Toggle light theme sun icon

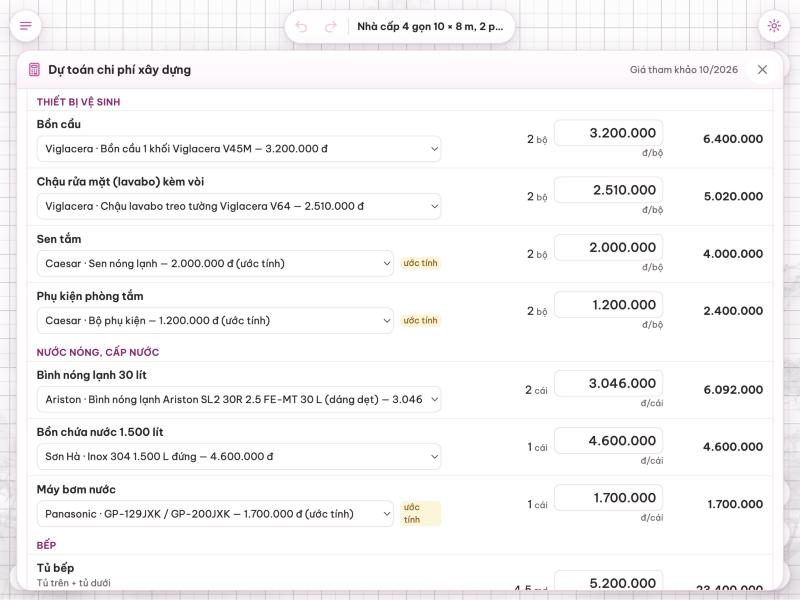[774, 26]
